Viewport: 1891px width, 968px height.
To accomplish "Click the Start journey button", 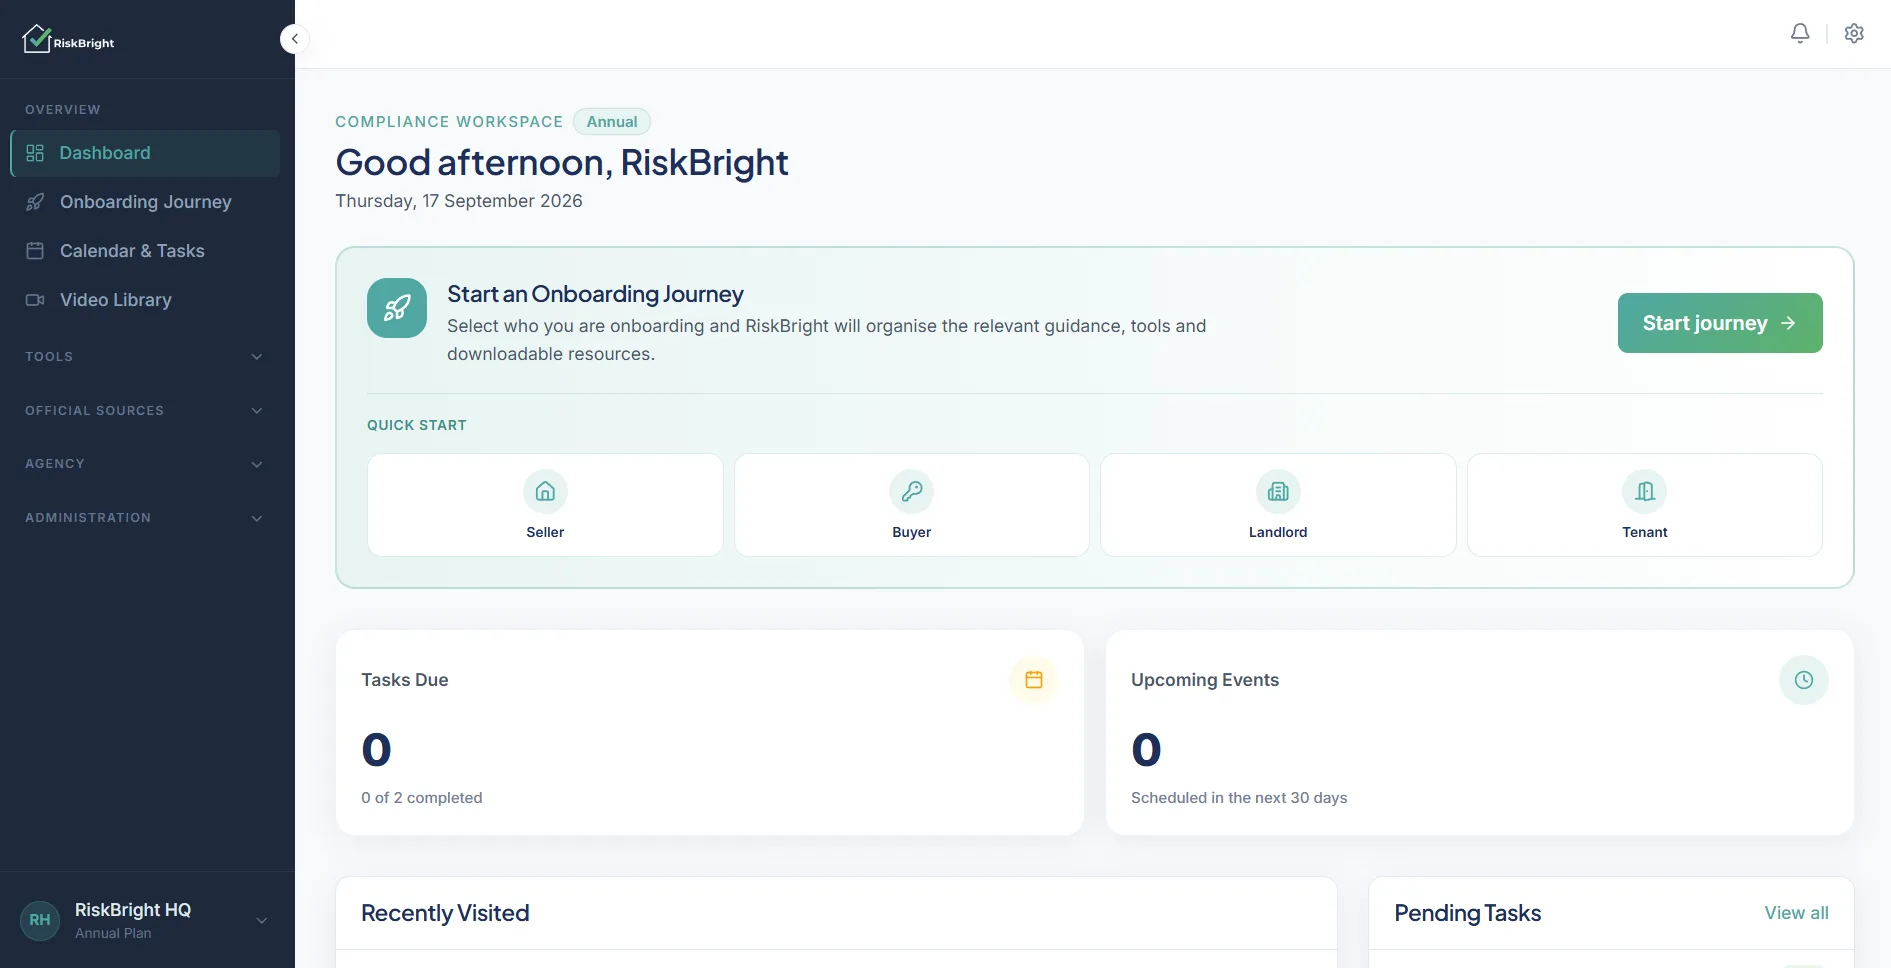I will click(1720, 323).
